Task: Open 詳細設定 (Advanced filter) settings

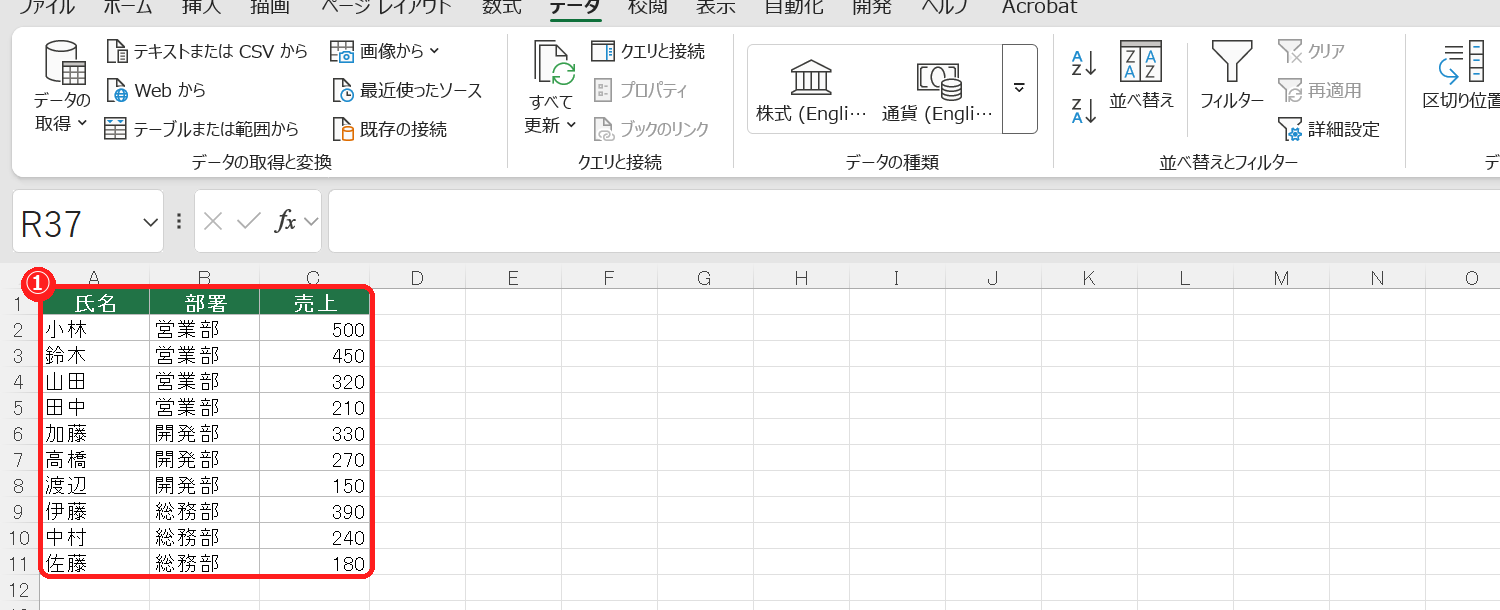Action: tap(1329, 129)
